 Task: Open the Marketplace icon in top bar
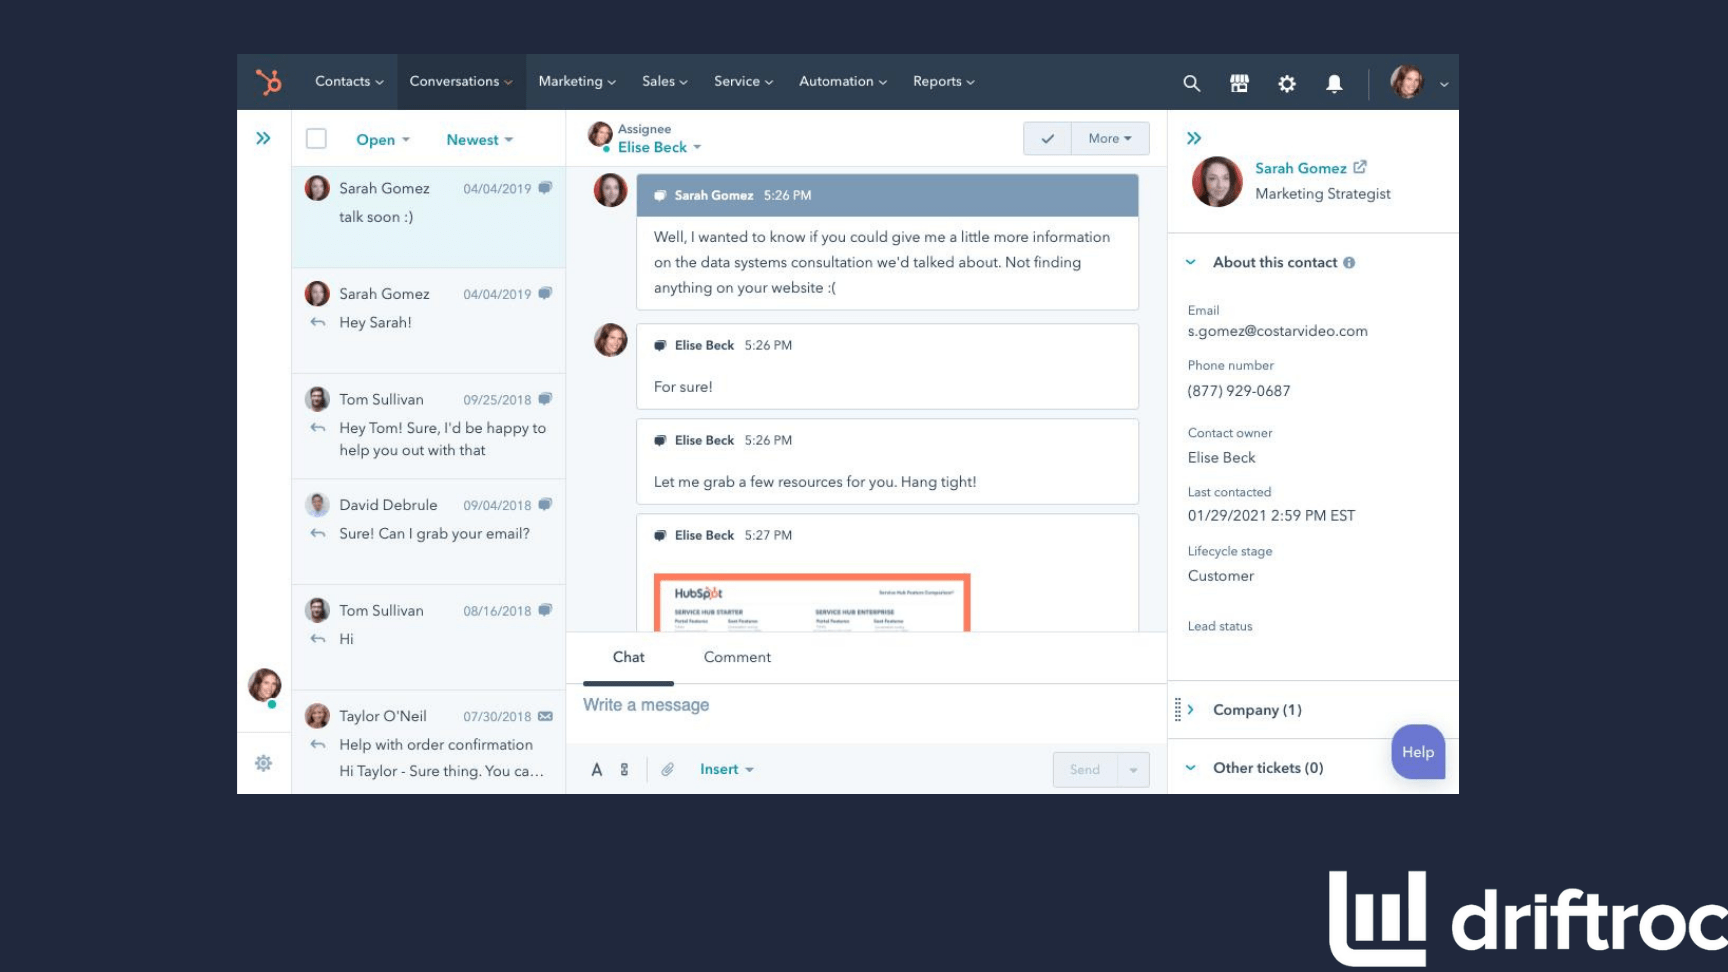[x=1239, y=83]
